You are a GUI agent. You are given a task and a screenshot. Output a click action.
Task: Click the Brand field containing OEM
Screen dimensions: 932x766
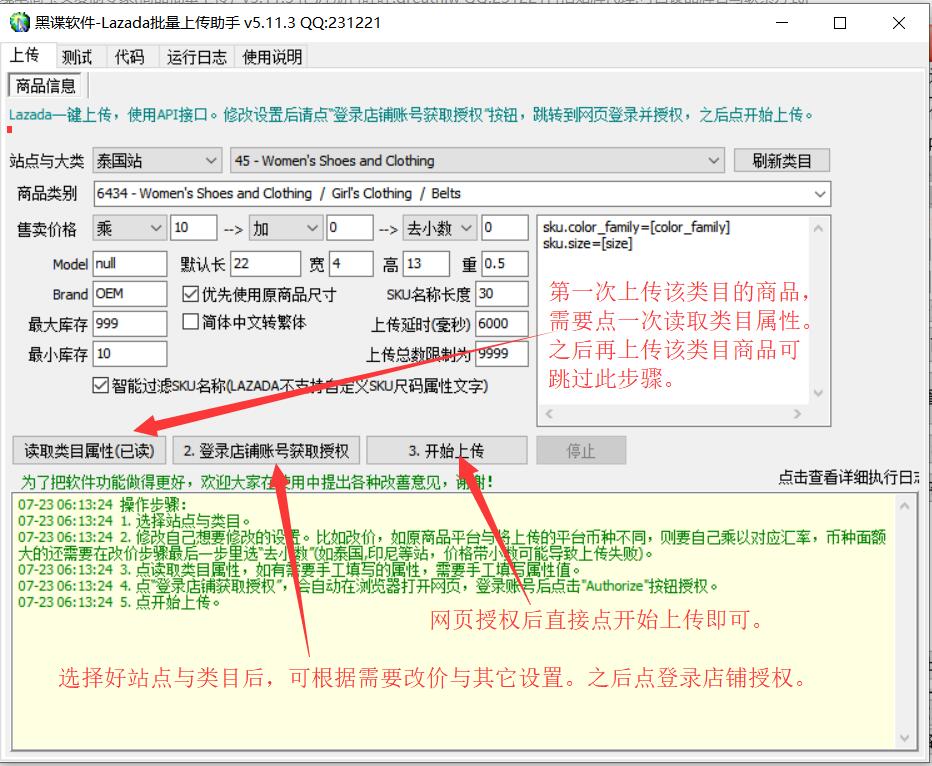pyautogui.click(x=130, y=294)
